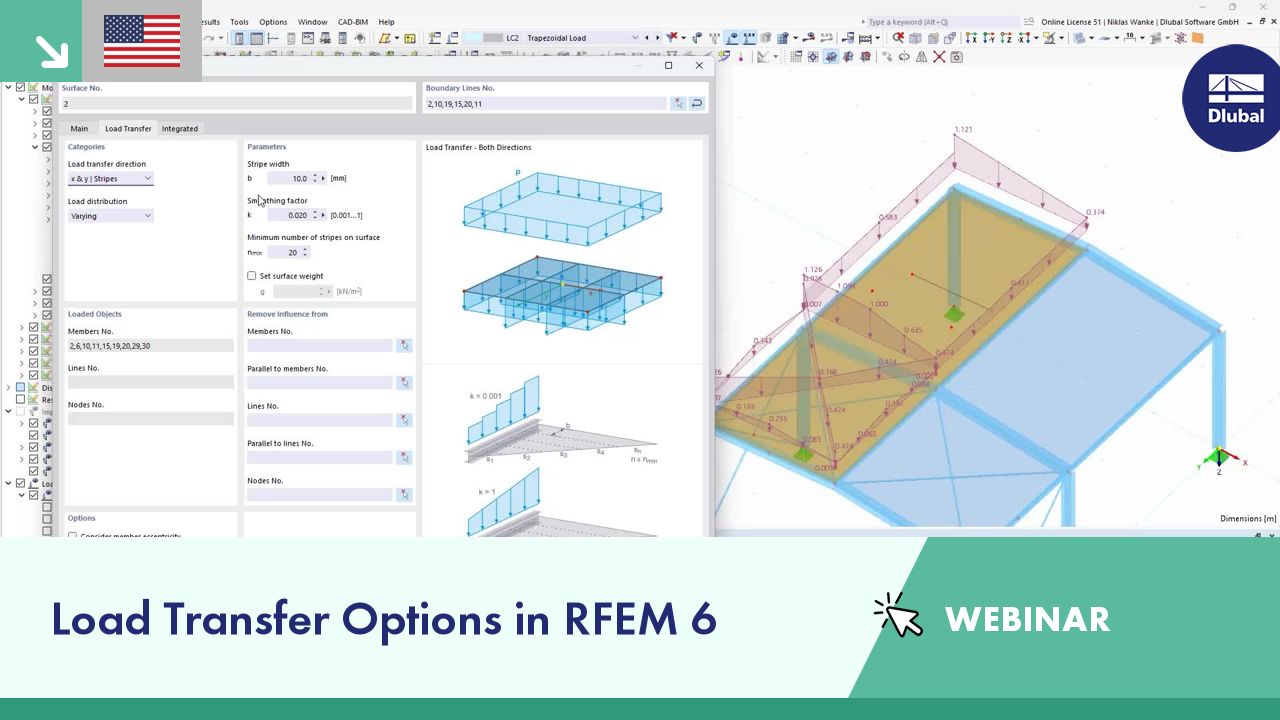
Task: Open the Load distribution dropdown showing Varying
Action: tap(110, 215)
